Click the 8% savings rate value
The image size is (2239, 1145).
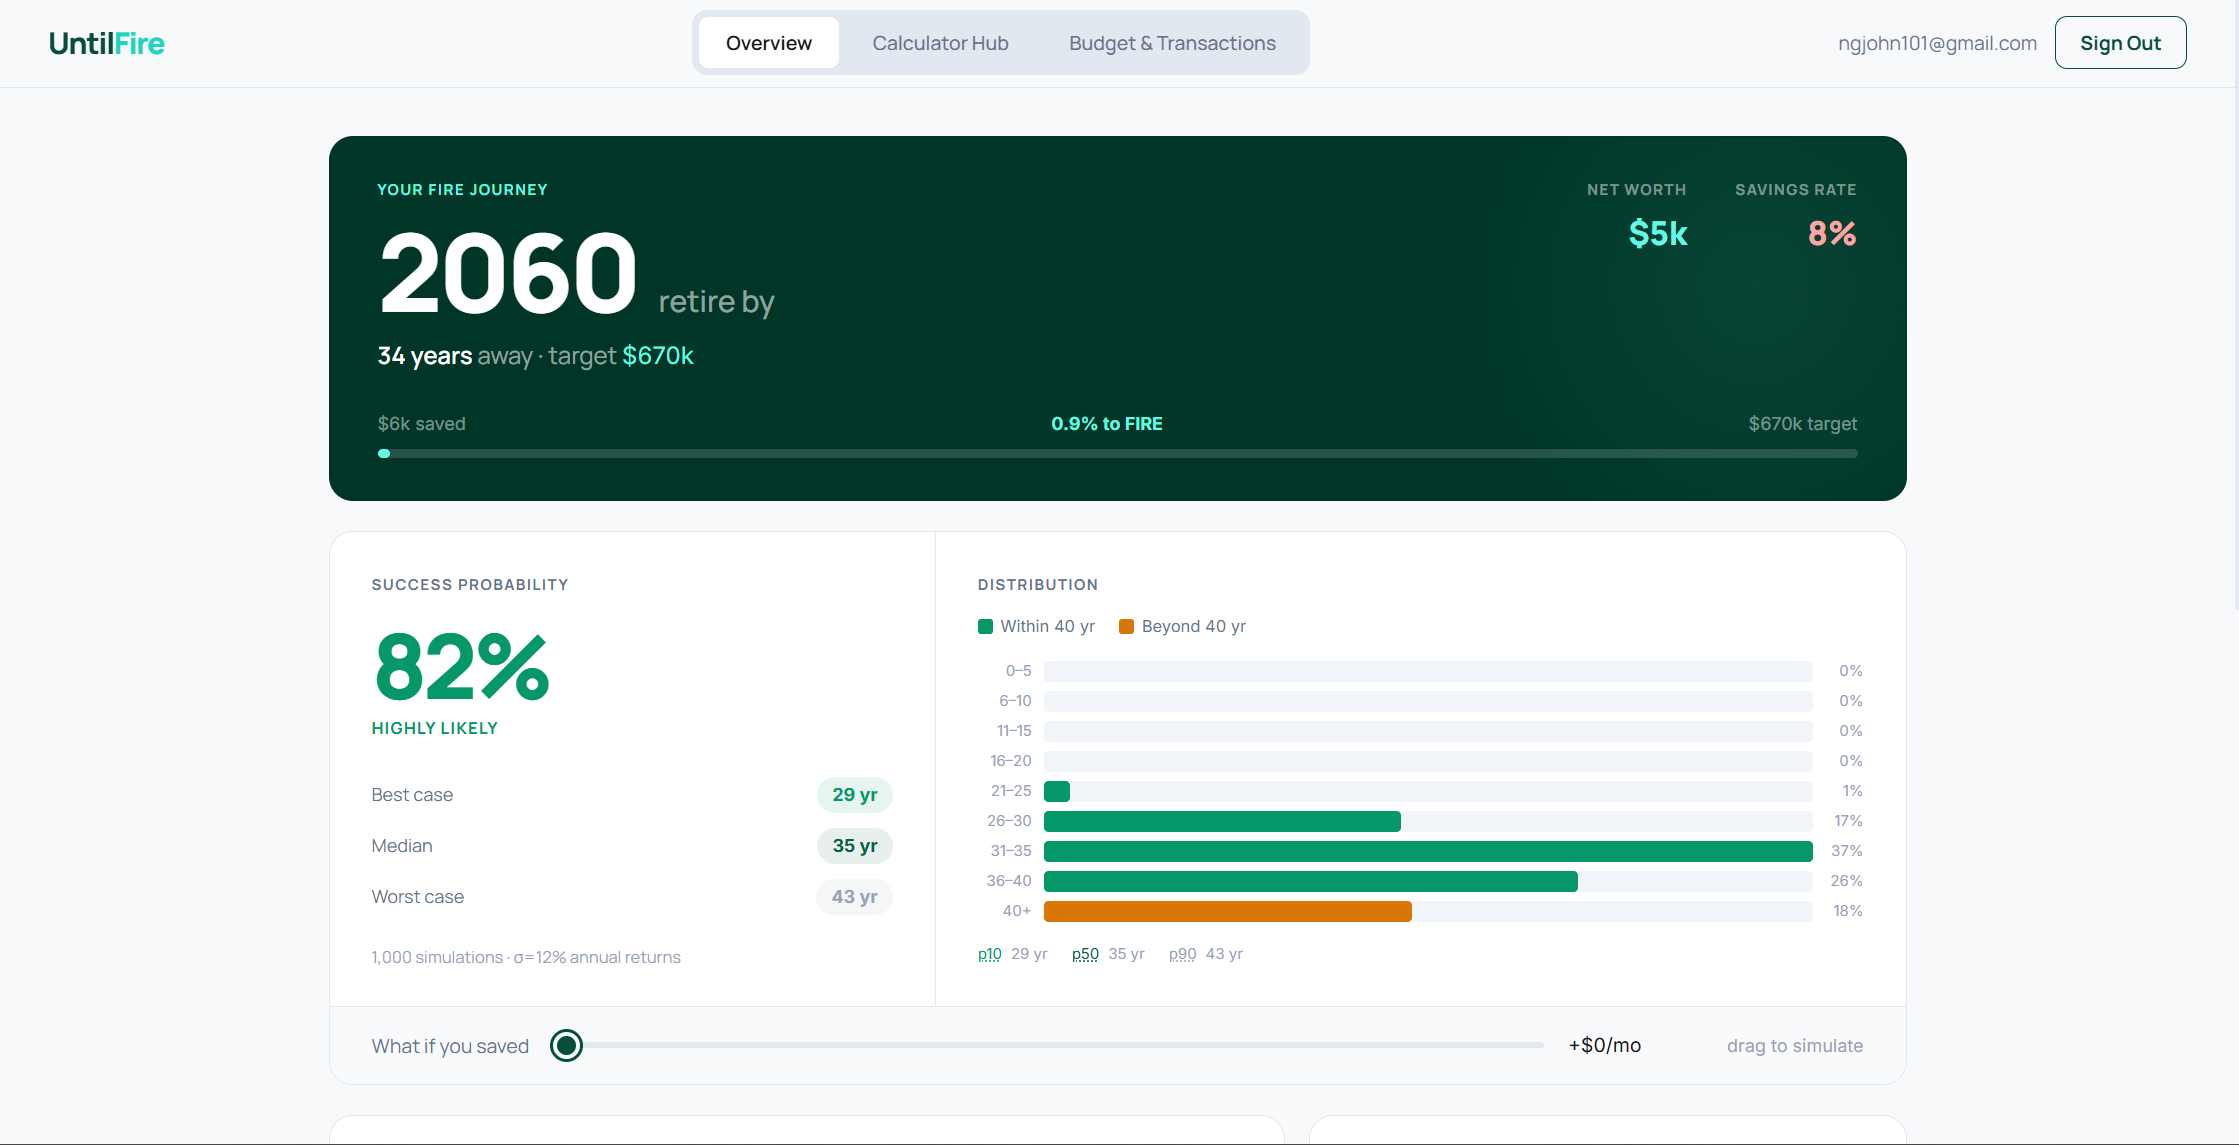click(x=1831, y=233)
